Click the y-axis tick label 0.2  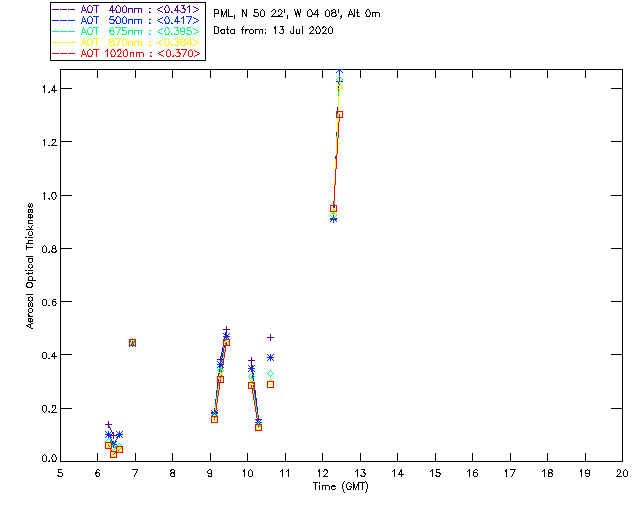coord(49,408)
